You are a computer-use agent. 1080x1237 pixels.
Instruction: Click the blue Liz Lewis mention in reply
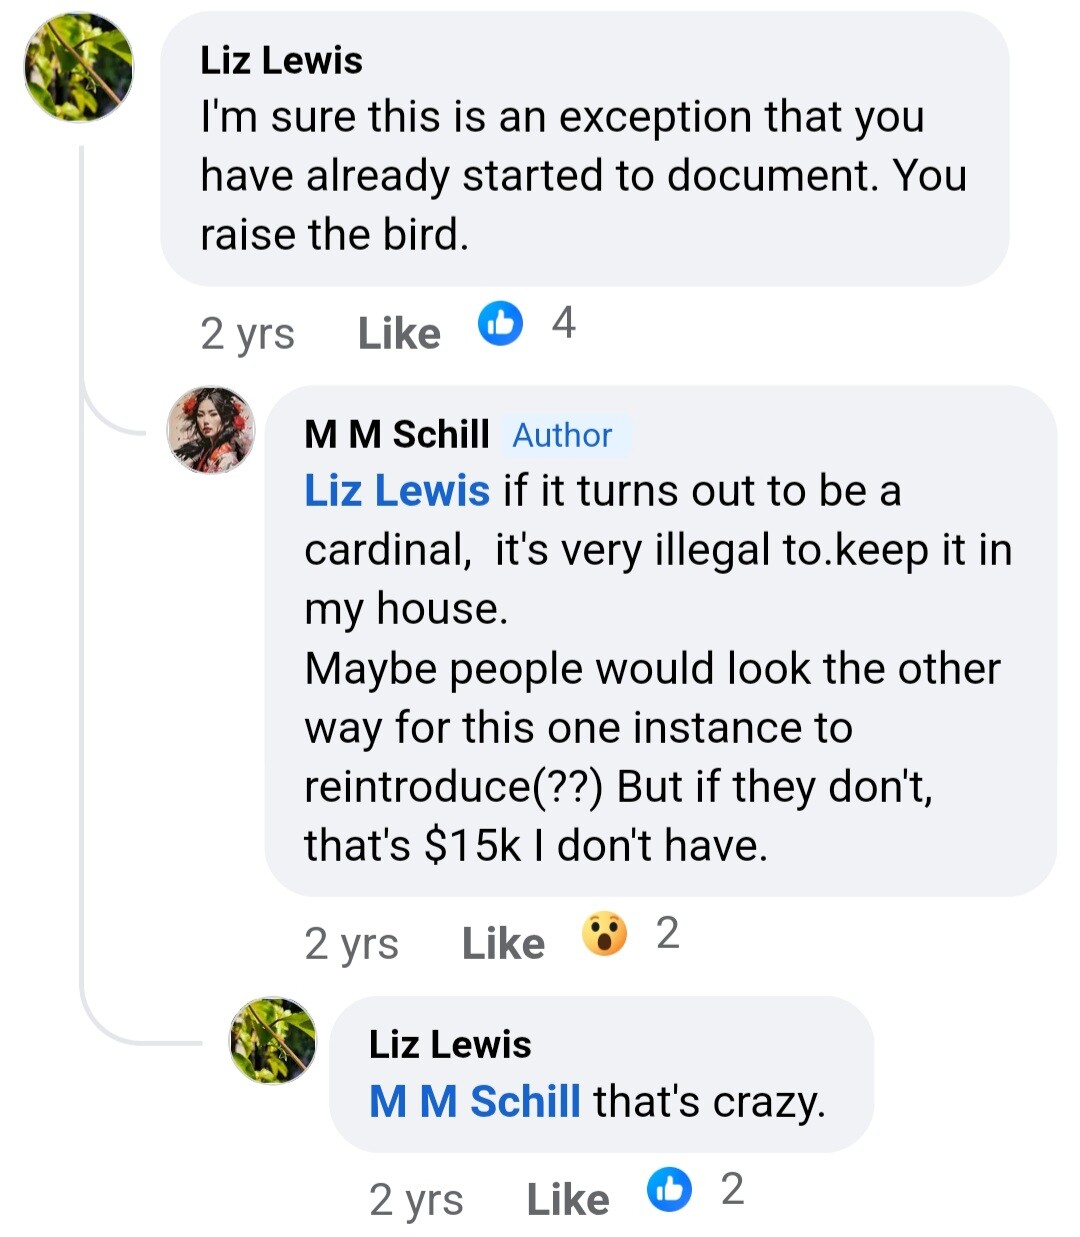(x=397, y=491)
